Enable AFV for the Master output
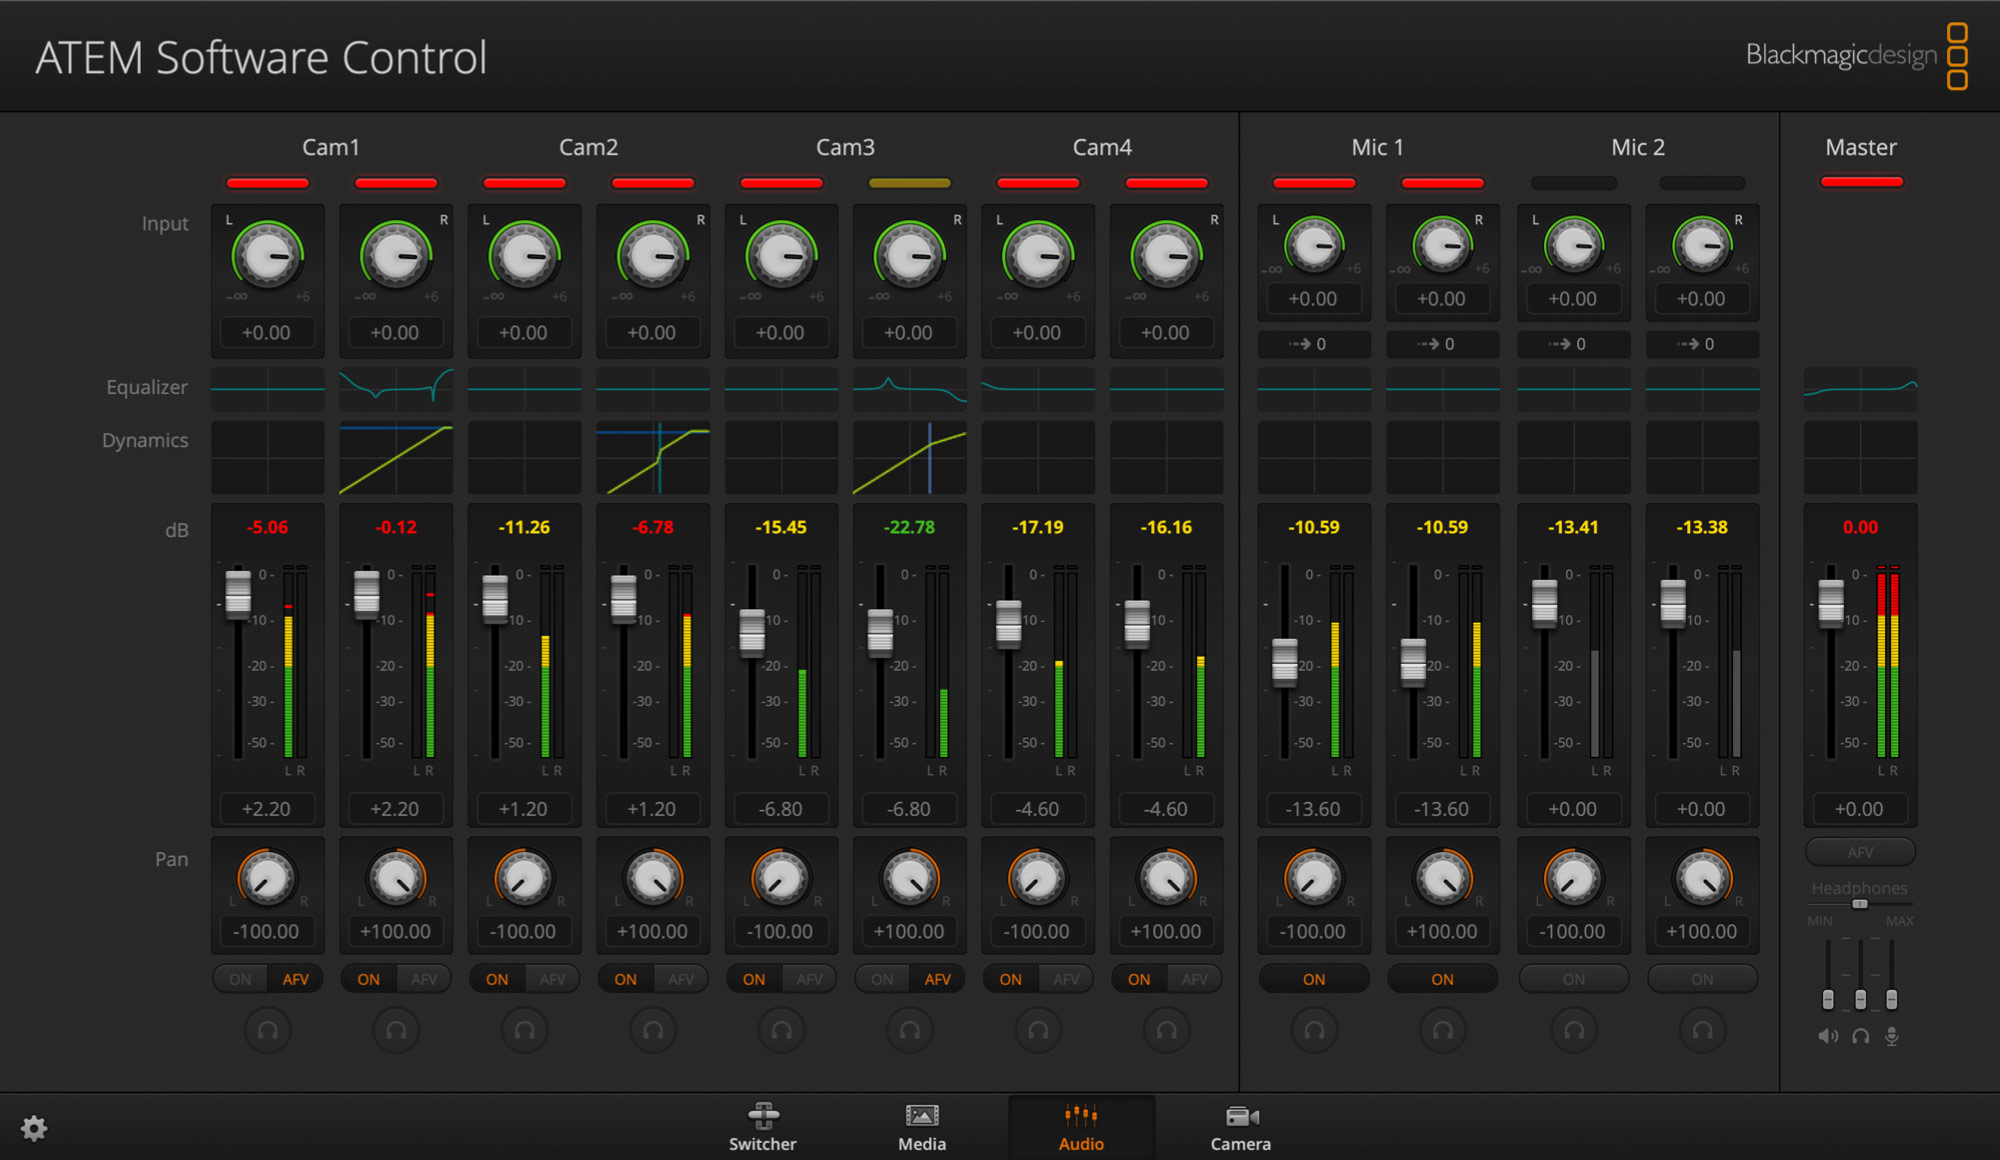The height and width of the screenshot is (1160, 2000). (x=1860, y=852)
